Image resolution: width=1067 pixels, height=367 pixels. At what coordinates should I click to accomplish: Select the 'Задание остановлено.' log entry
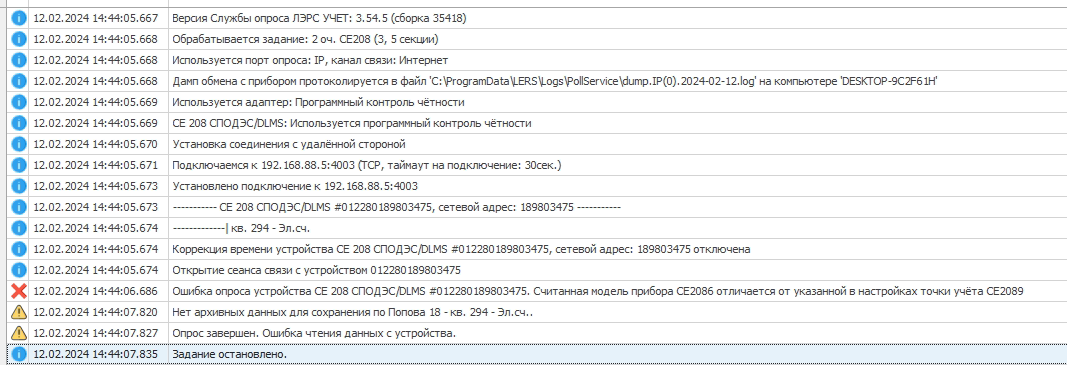click(230, 354)
